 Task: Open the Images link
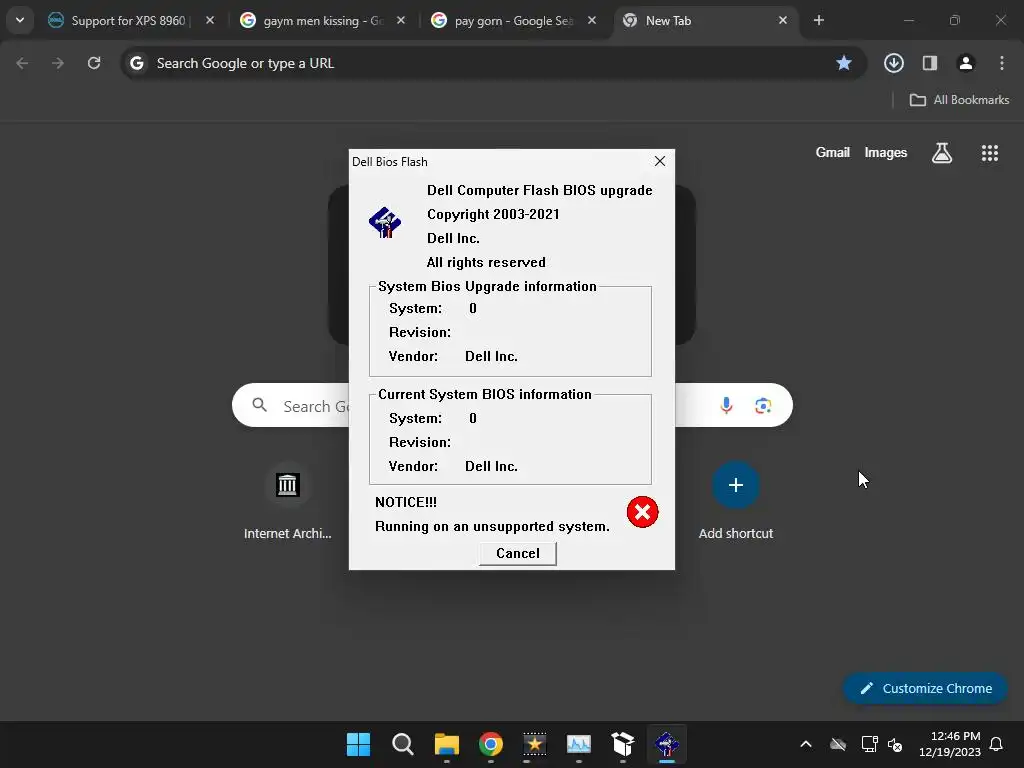point(886,153)
